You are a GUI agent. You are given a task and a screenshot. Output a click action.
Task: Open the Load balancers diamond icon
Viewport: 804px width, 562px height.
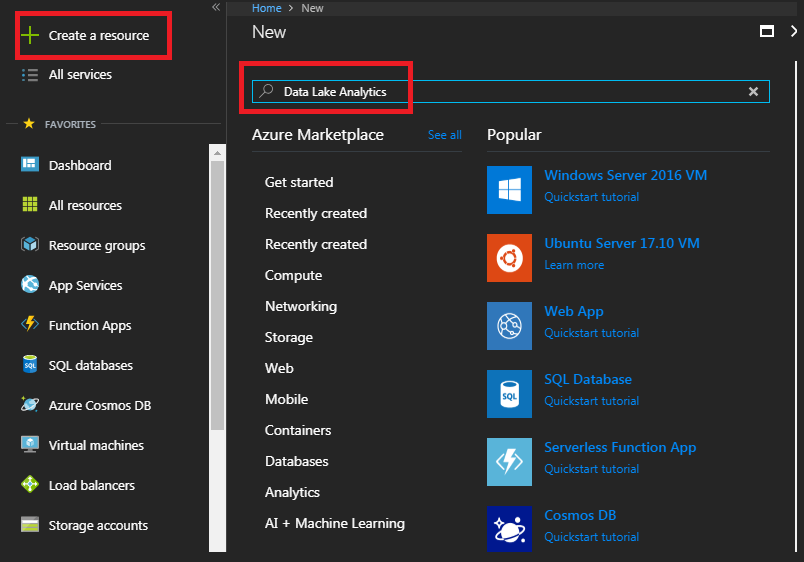click(x=30, y=484)
